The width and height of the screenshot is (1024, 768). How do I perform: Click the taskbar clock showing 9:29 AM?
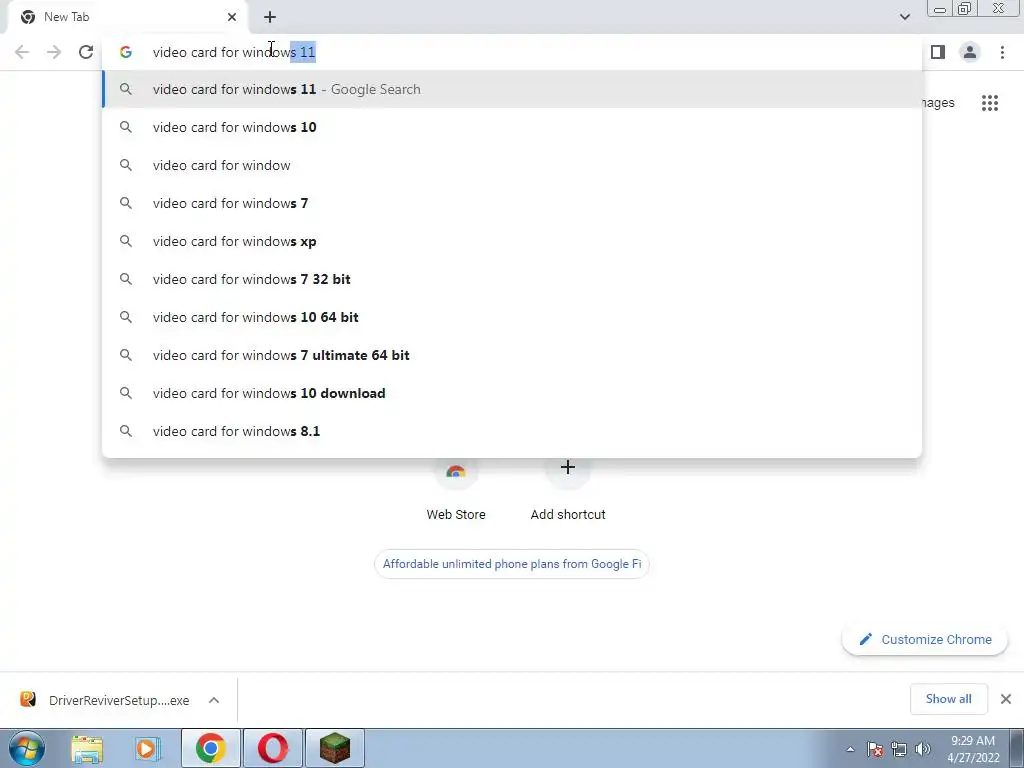973,749
